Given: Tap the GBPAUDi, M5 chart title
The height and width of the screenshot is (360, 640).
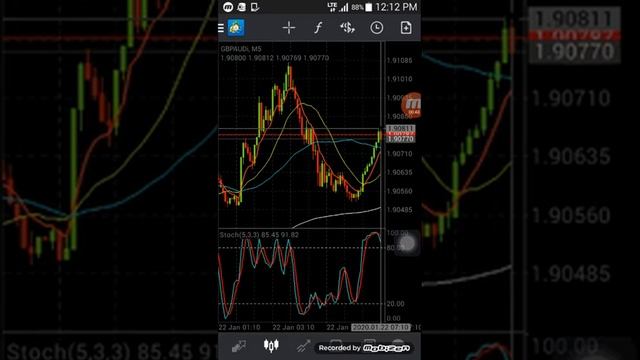Looking at the screenshot, I should pos(241,49).
